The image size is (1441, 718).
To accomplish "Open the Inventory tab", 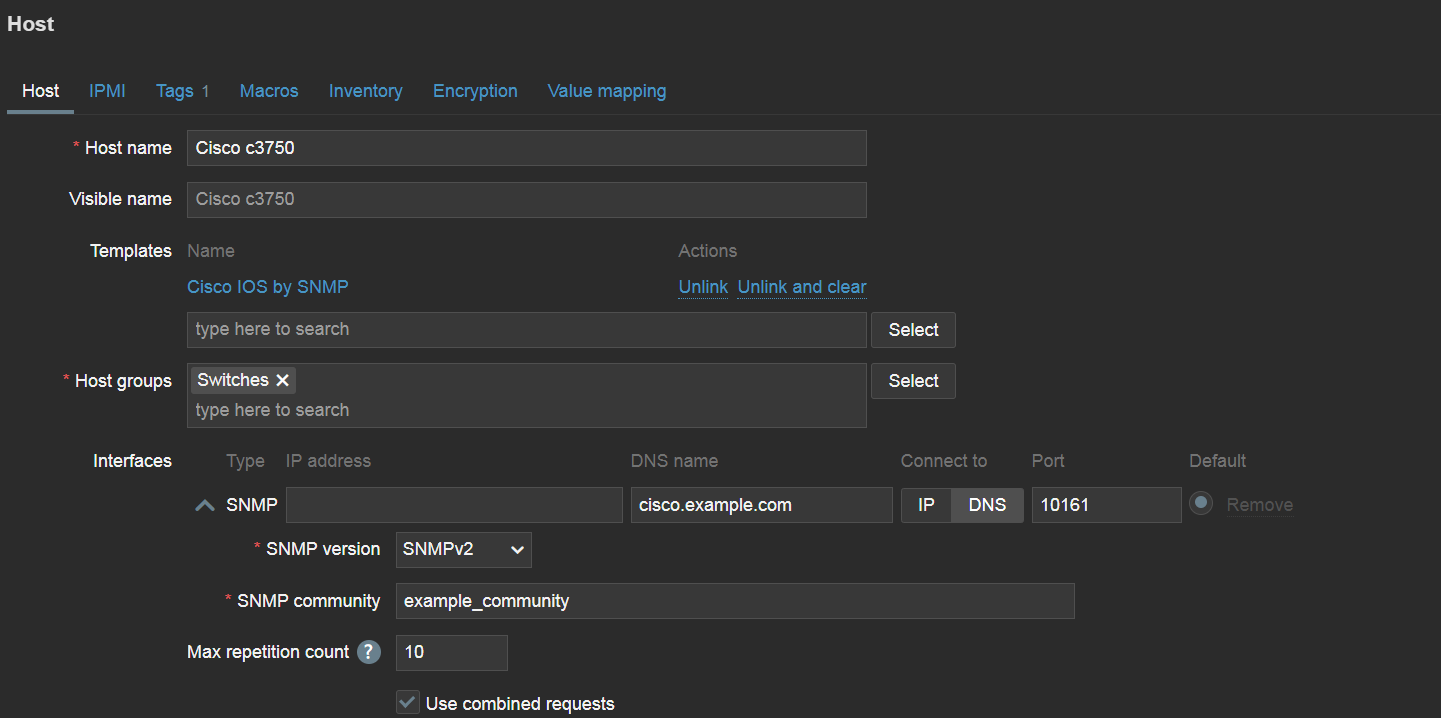I will click(366, 91).
